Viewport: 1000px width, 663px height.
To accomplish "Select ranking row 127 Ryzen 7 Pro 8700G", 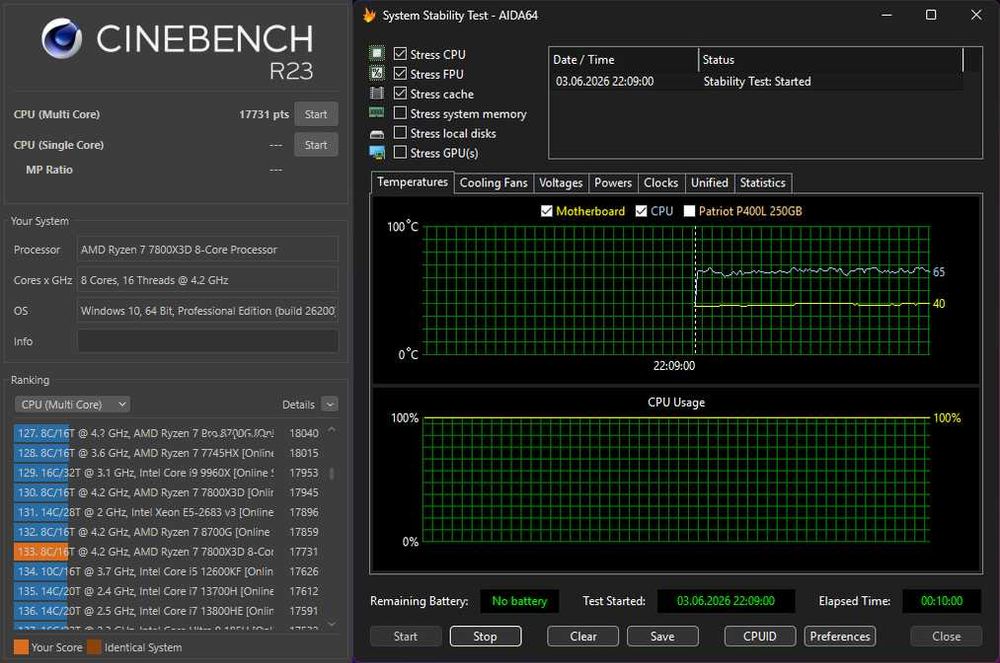I will click(167, 433).
